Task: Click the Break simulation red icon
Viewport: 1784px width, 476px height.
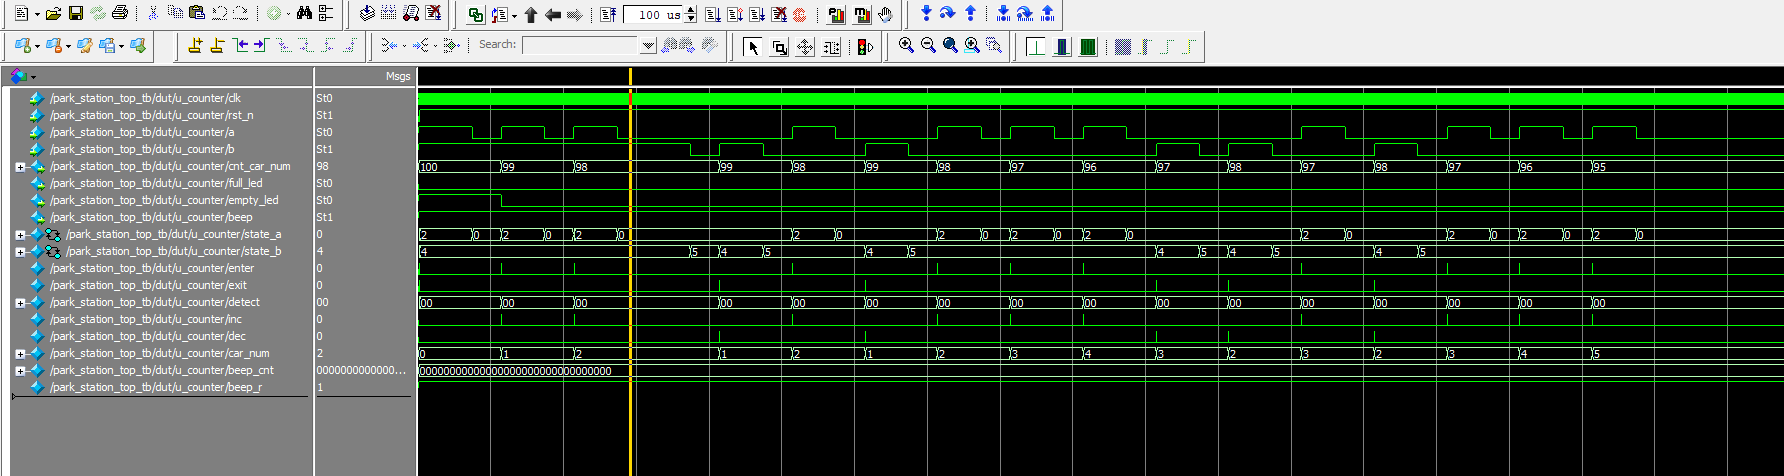Action: pyautogui.click(x=779, y=15)
